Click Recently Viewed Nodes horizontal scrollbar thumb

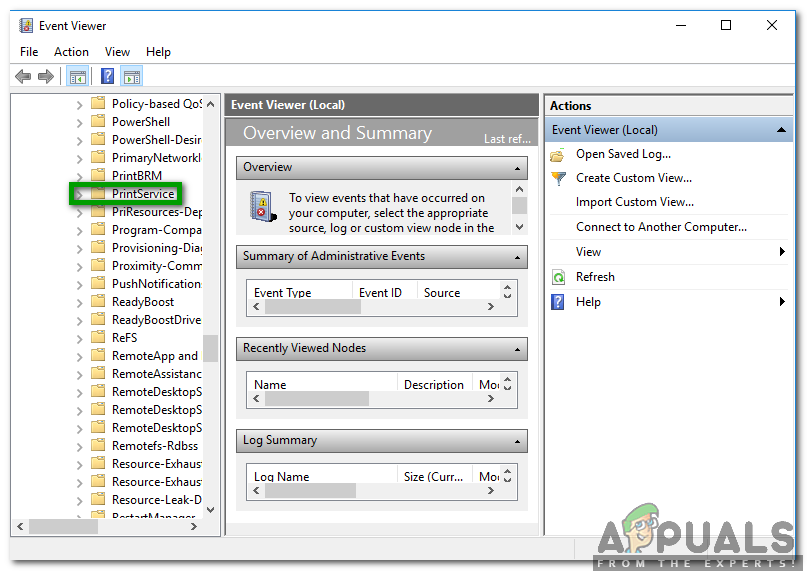pos(317,399)
